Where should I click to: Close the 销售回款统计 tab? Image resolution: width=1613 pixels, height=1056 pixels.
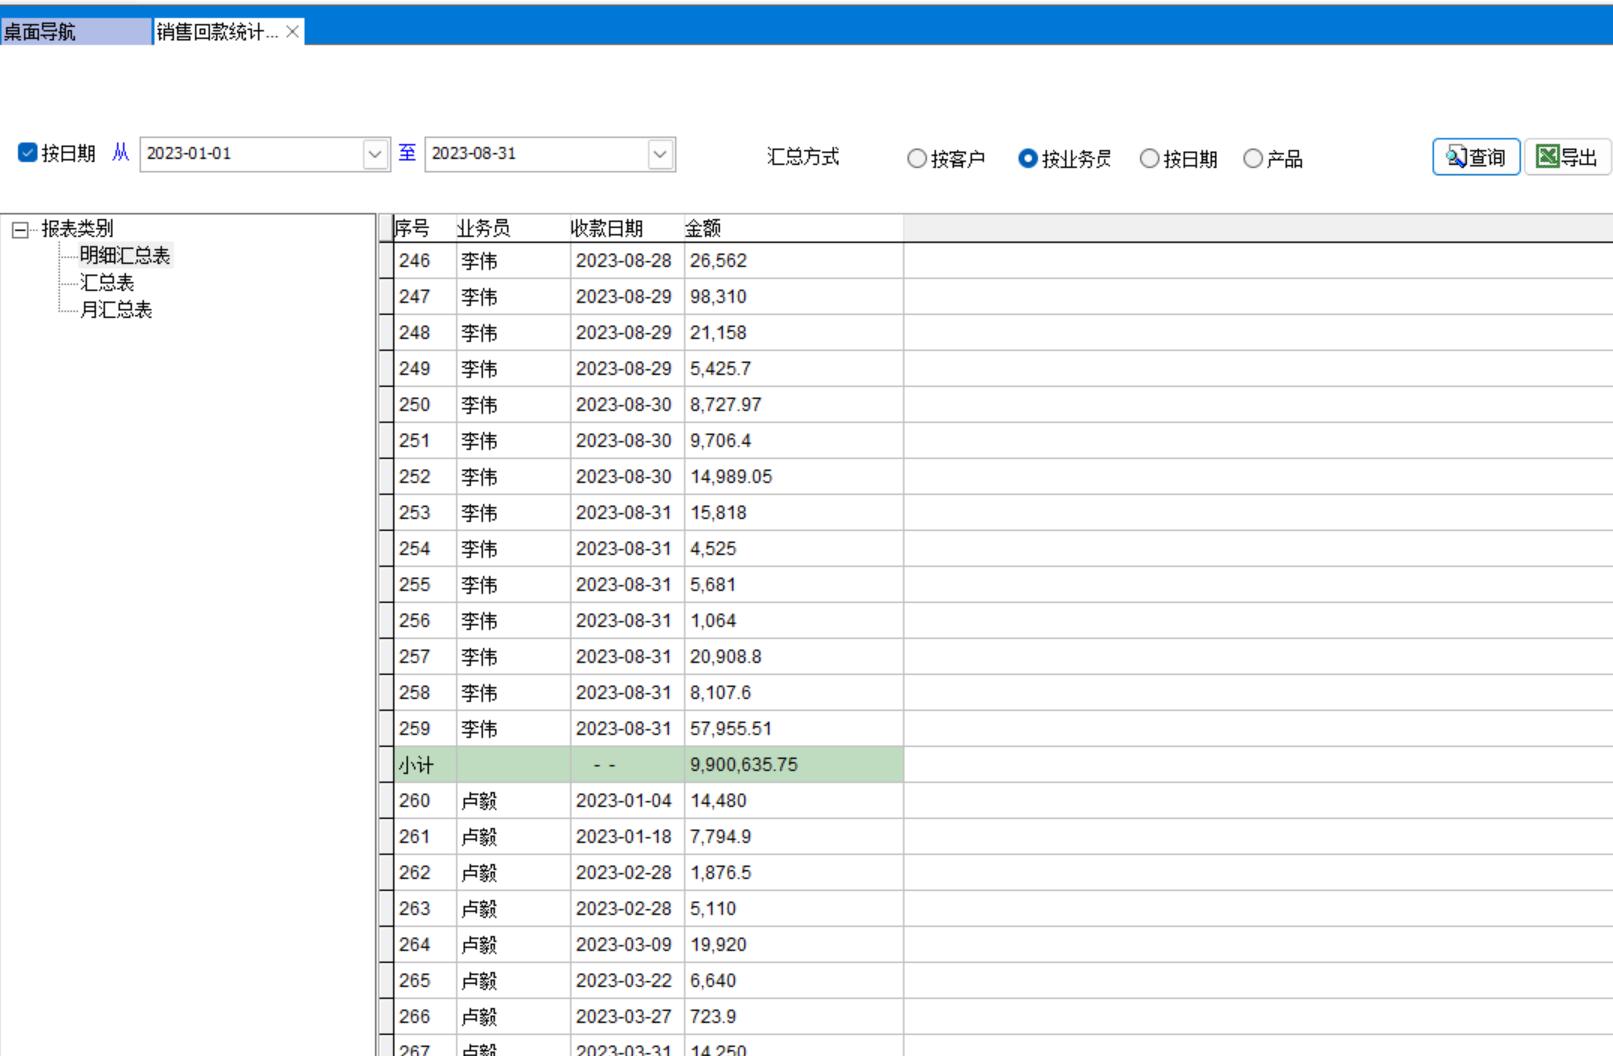(292, 32)
